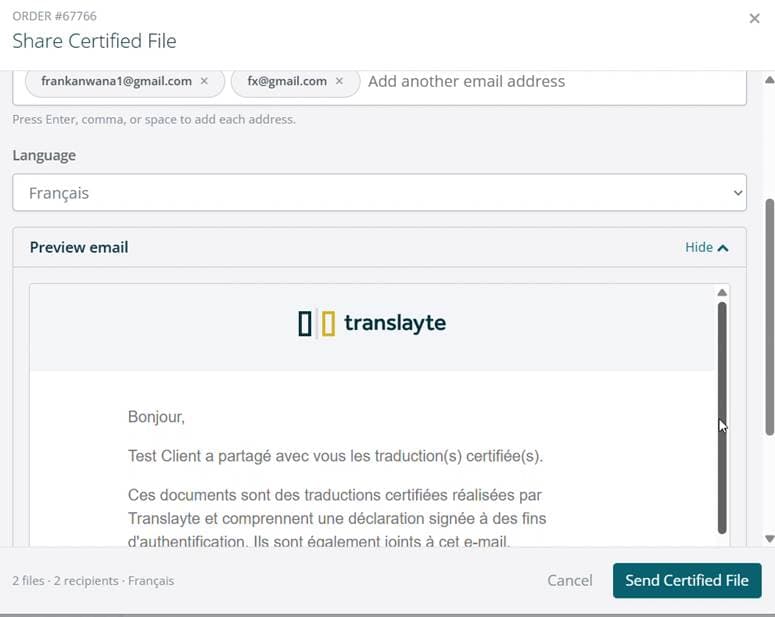
Task: Open the Language dropdown
Action: pos(380,193)
